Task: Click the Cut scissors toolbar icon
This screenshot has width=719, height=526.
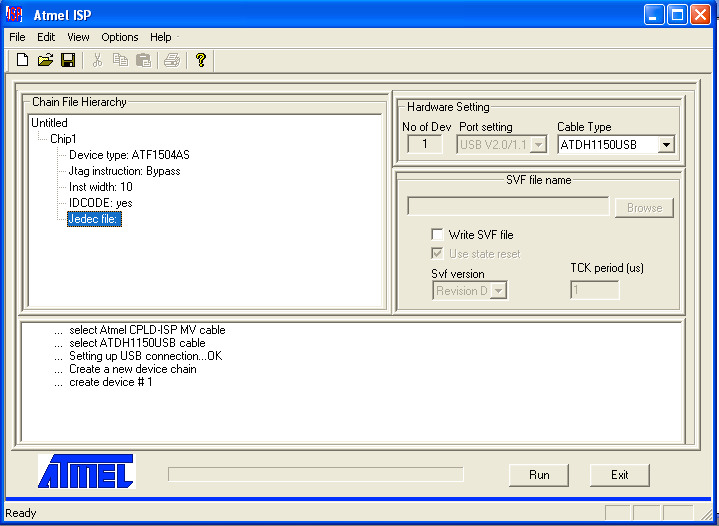Action: coord(97,61)
